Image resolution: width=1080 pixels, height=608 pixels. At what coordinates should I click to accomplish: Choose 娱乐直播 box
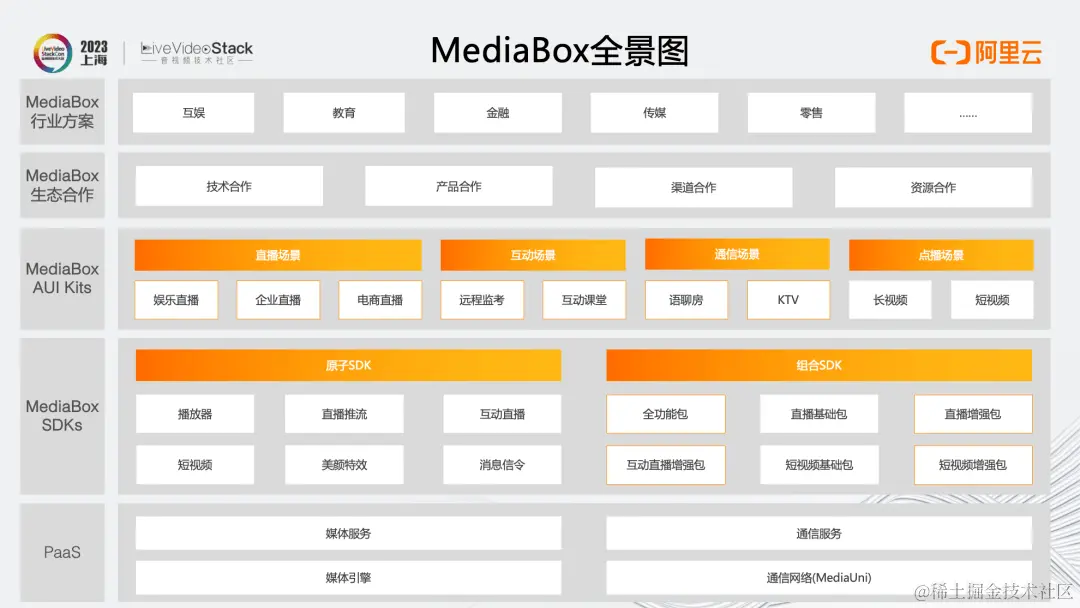pyautogui.click(x=176, y=300)
